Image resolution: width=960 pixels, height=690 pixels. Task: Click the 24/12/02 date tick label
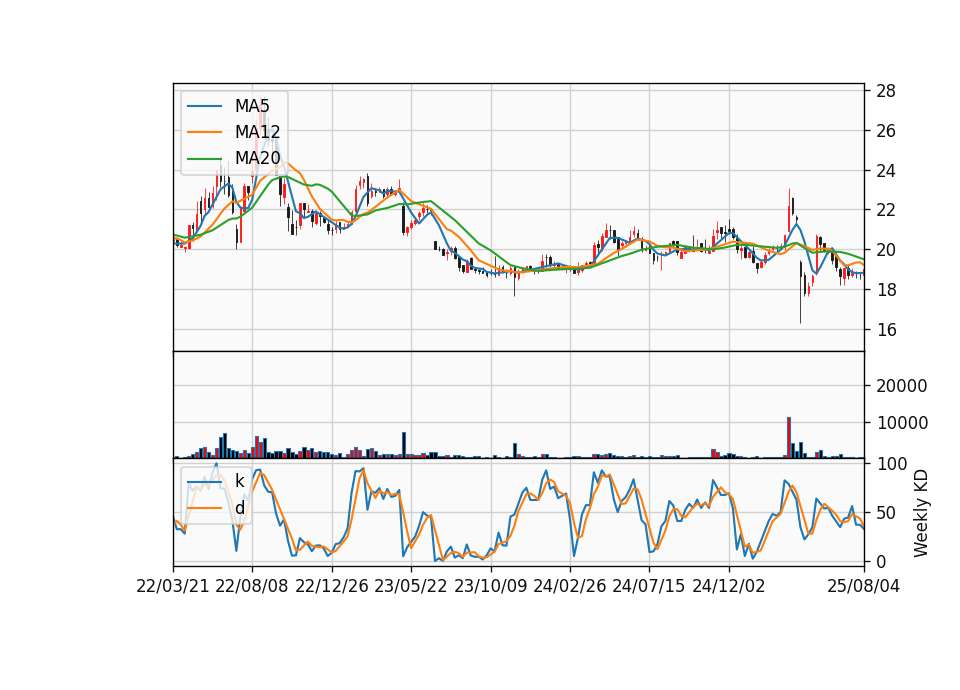(729, 586)
